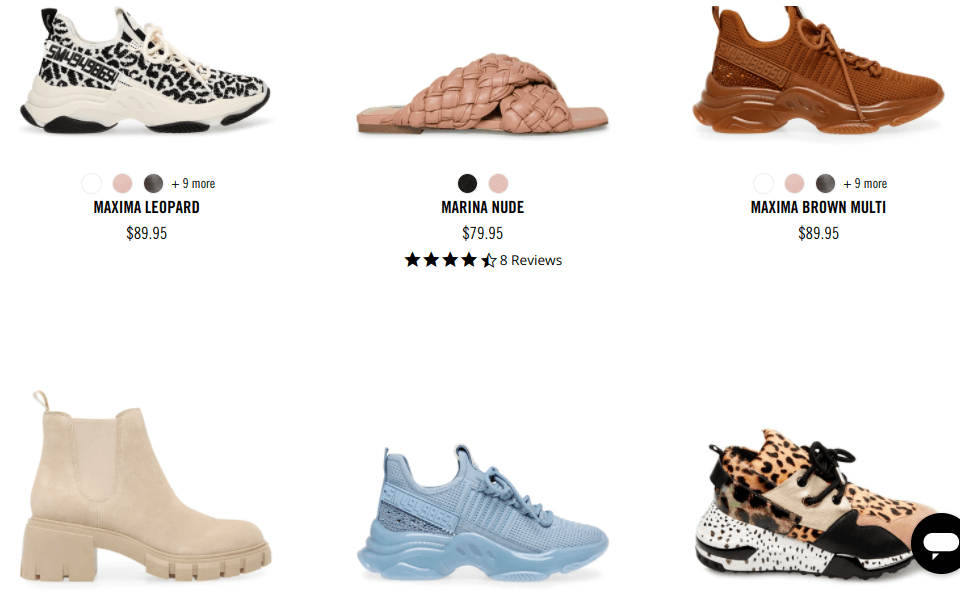The image size is (960, 597).
Task: Choose dark grey swatch under Maxima Brown Multi
Action: [825, 183]
